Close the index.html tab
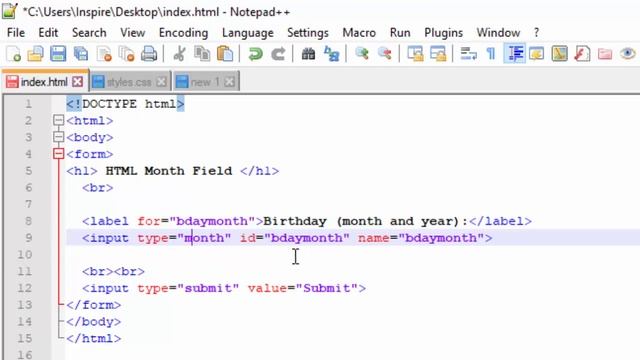The width and height of the screenshot is (640, 360). (78, 82)
